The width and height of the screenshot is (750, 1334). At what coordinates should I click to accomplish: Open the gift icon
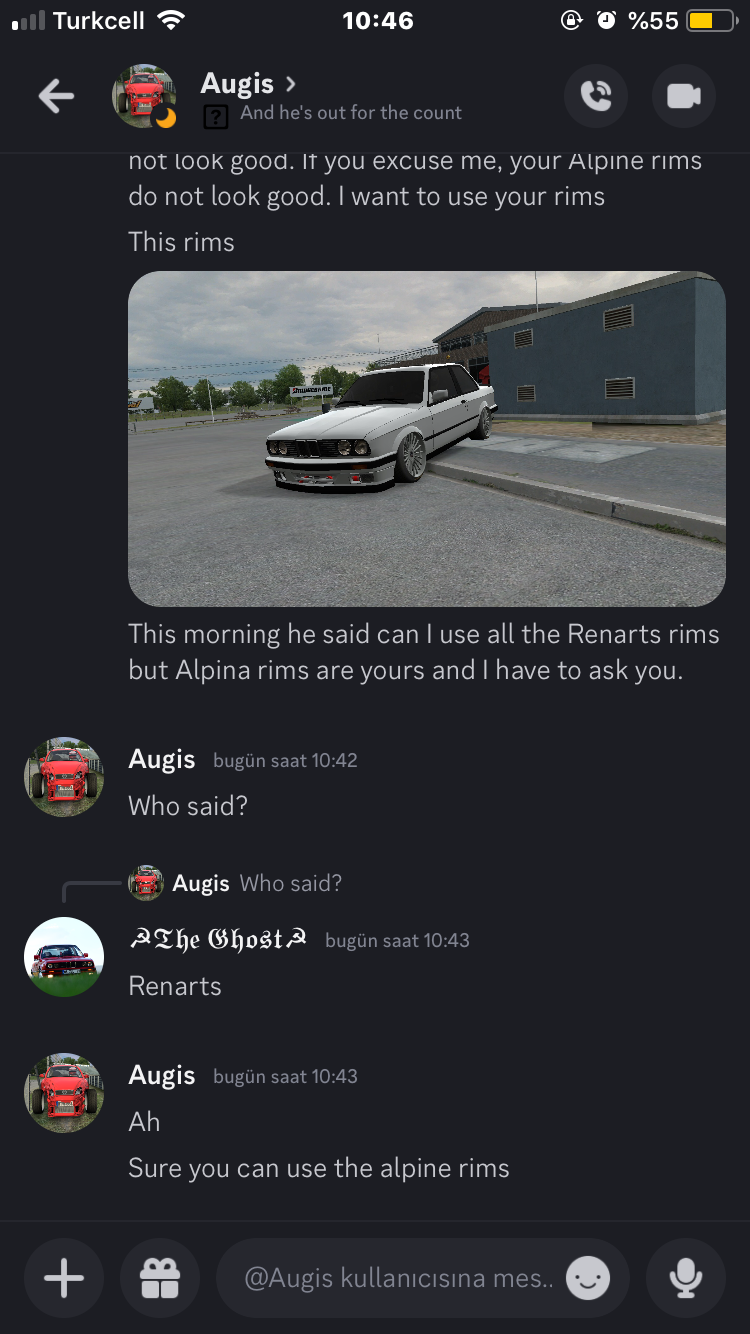pyautogui.click(x=160, y=1278)
